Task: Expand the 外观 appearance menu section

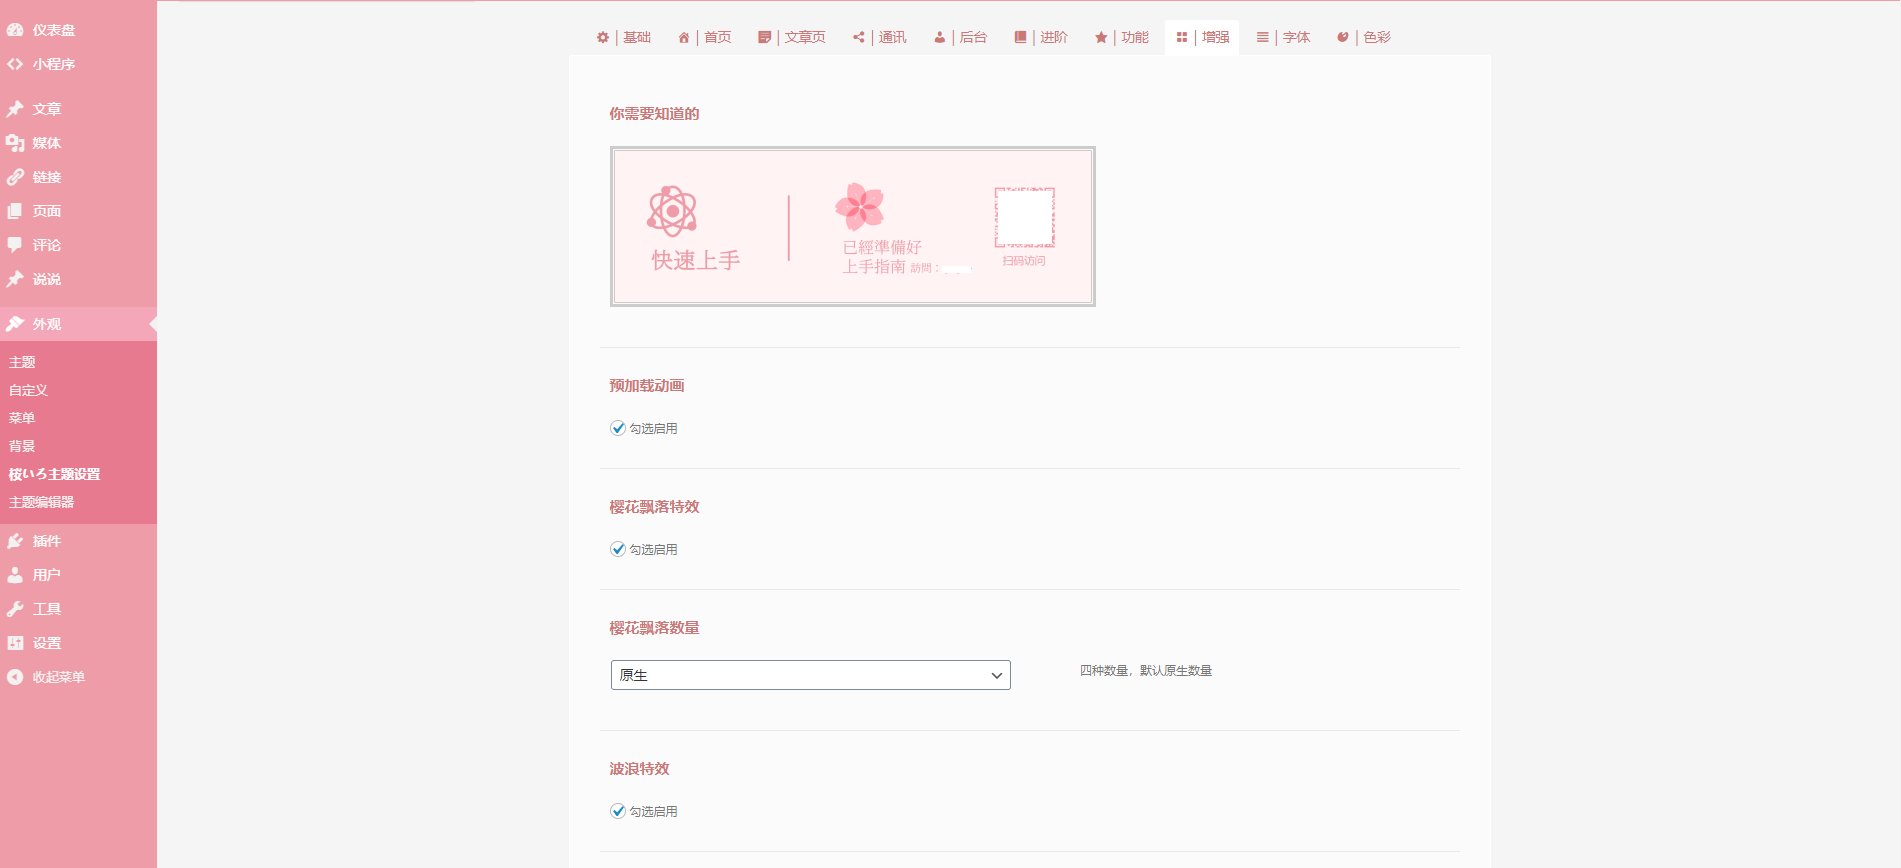Action: coord(46,324)
